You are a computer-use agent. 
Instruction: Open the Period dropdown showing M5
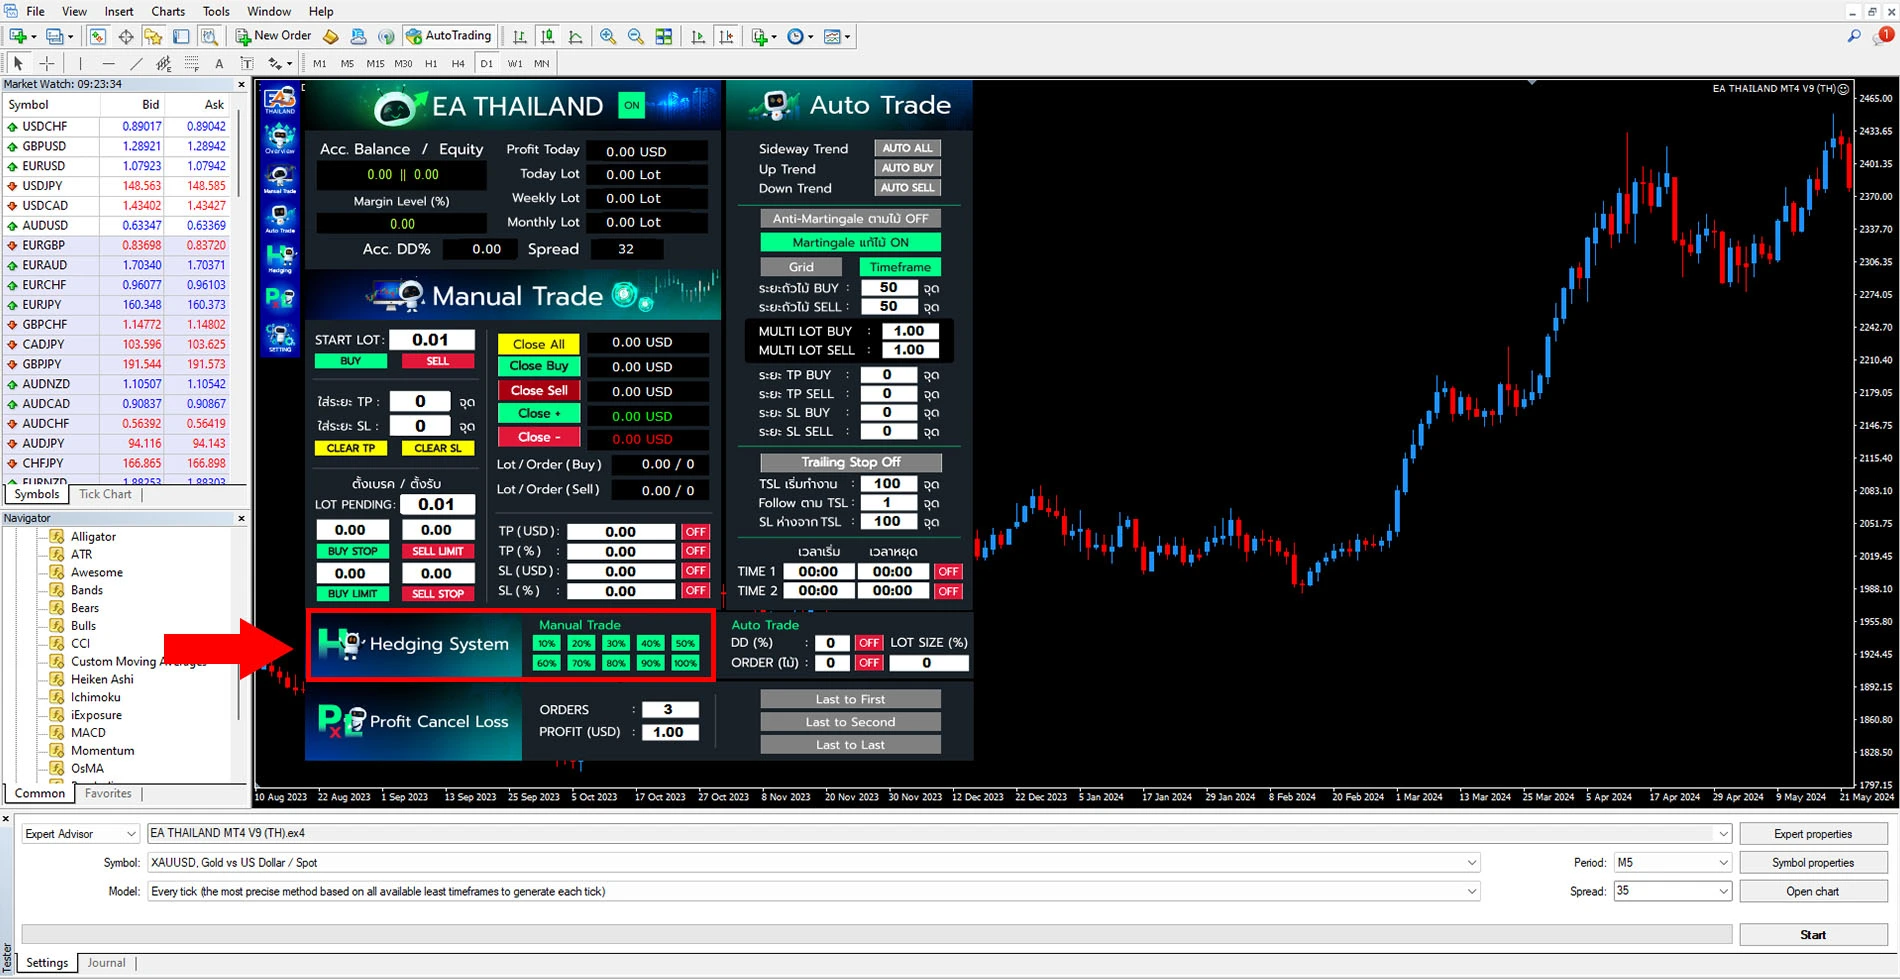coord(1722,862)
